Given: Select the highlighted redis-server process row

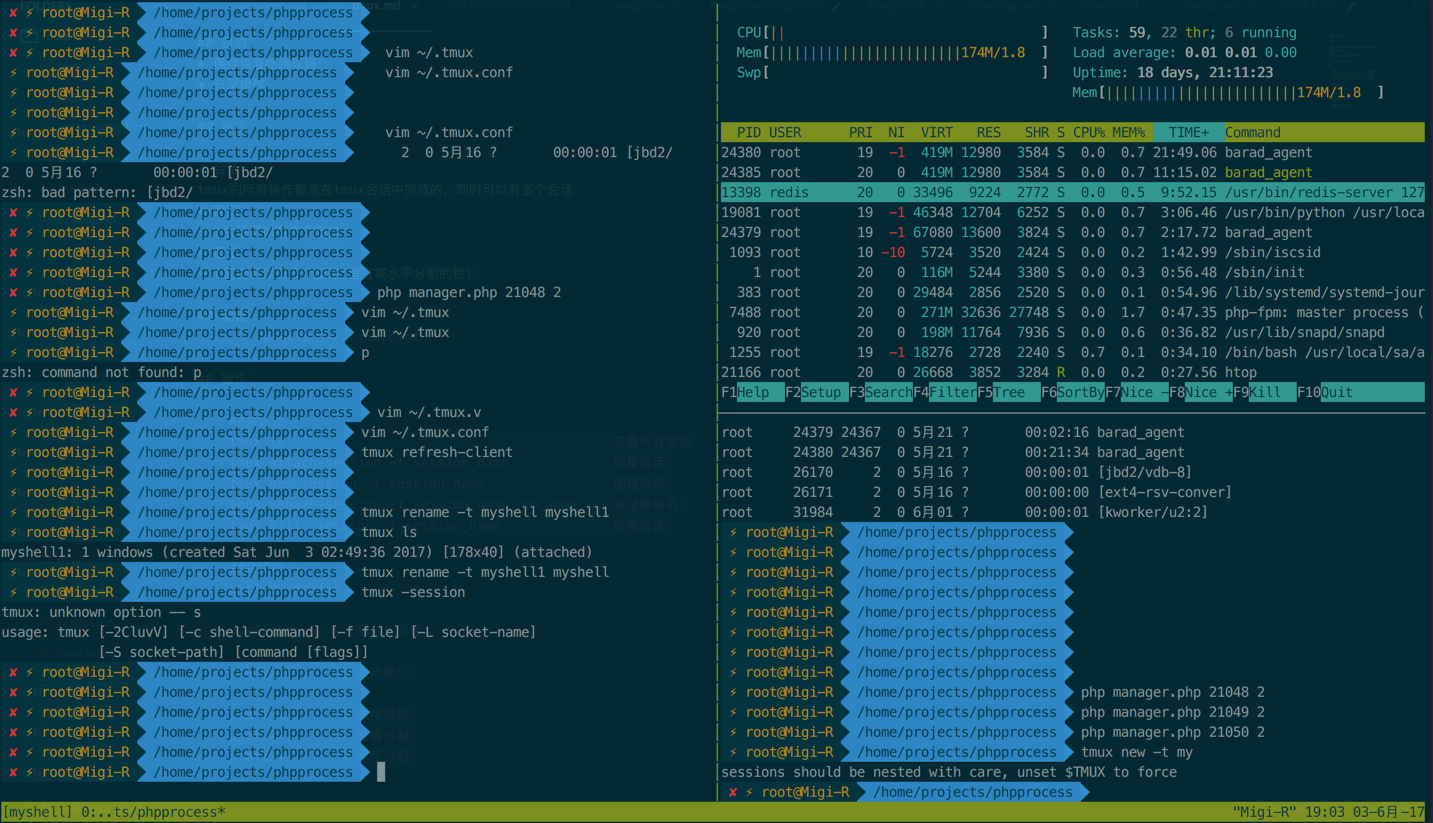Looking at the screenshot, I should click(1072, 192).
